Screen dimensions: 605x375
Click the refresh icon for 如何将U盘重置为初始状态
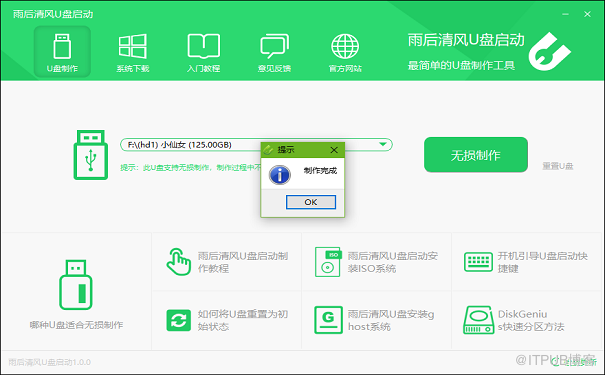(179, 320)
